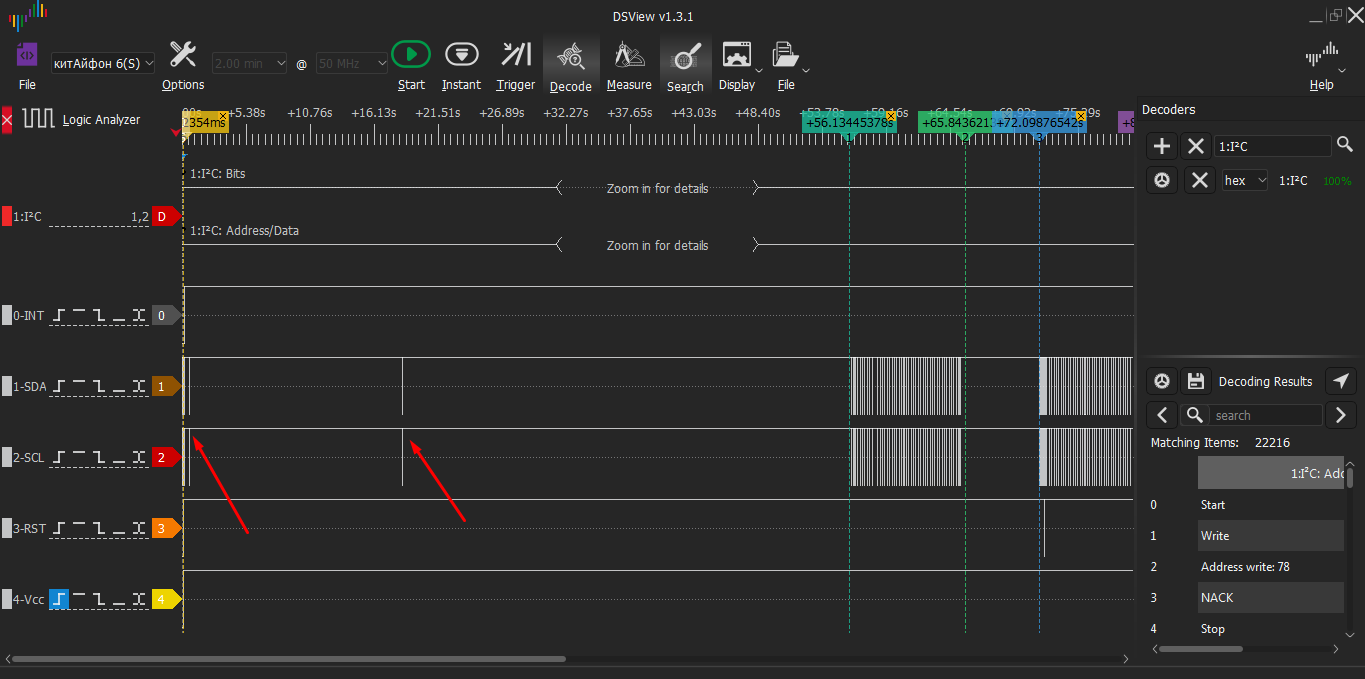Image resolution: width=1365 pixels, height=679 pixels.
Task: Enable low level trigger on 1-SDA
Action: (119, 386)
